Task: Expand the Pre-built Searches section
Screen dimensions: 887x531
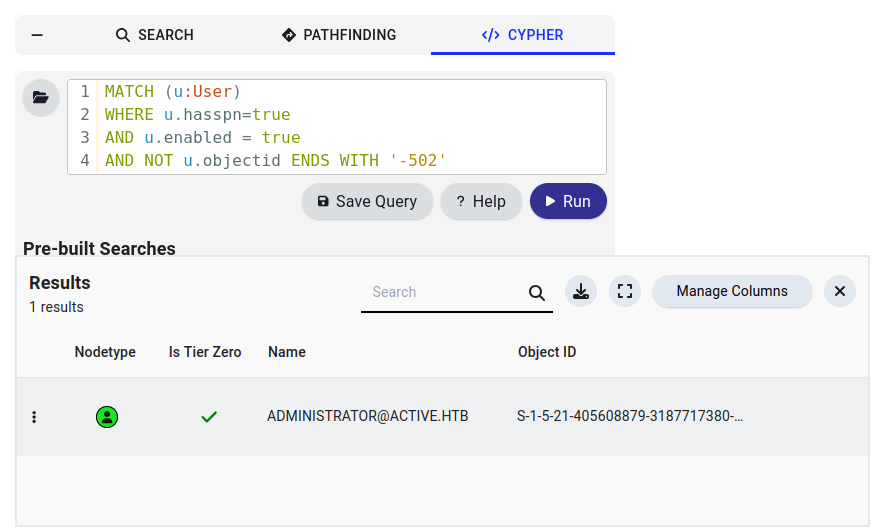Action: pyautogui.click(x=99, y=248)
